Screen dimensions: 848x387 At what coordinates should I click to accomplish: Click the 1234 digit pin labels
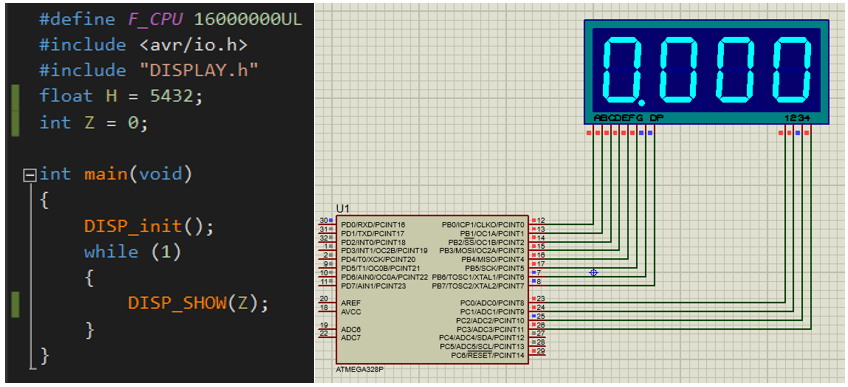[797, 117]
